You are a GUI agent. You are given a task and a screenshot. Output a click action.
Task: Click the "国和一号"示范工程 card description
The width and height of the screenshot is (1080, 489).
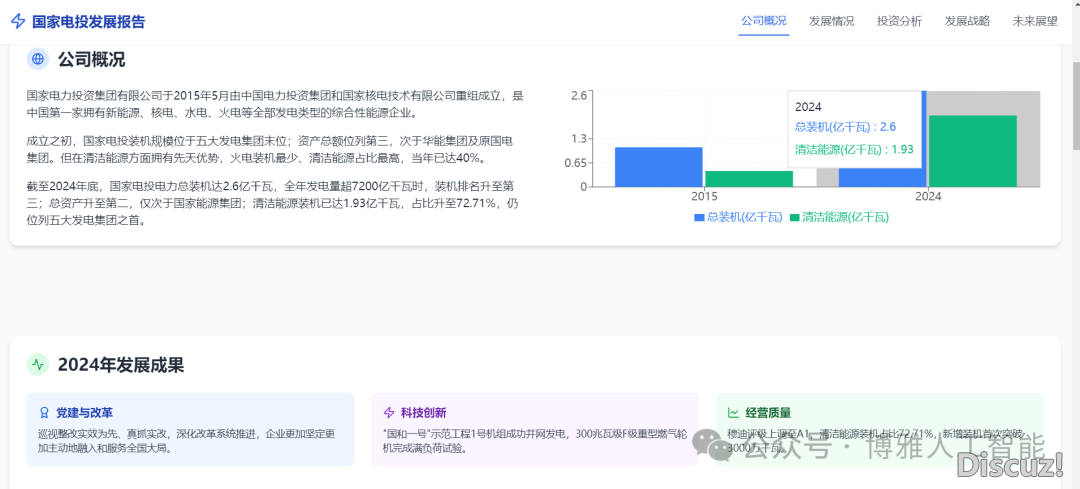[535, 441]
